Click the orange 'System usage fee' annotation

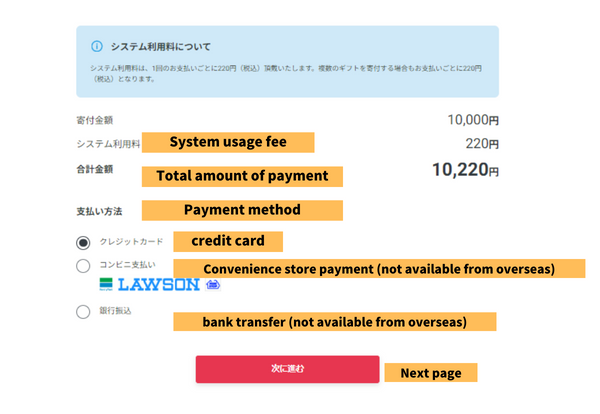point(228,142)
